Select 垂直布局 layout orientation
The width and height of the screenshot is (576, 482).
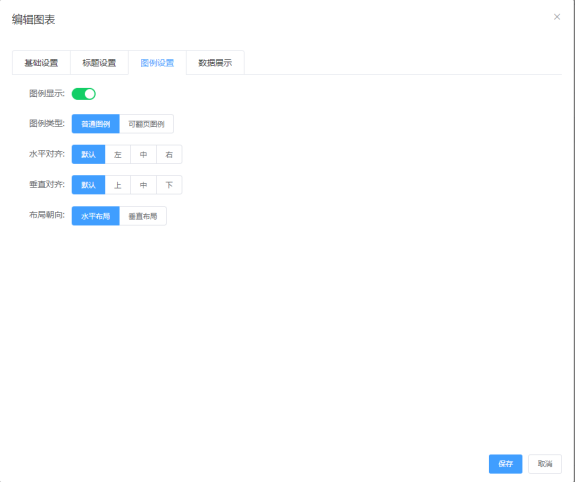(x=143, y=216)
